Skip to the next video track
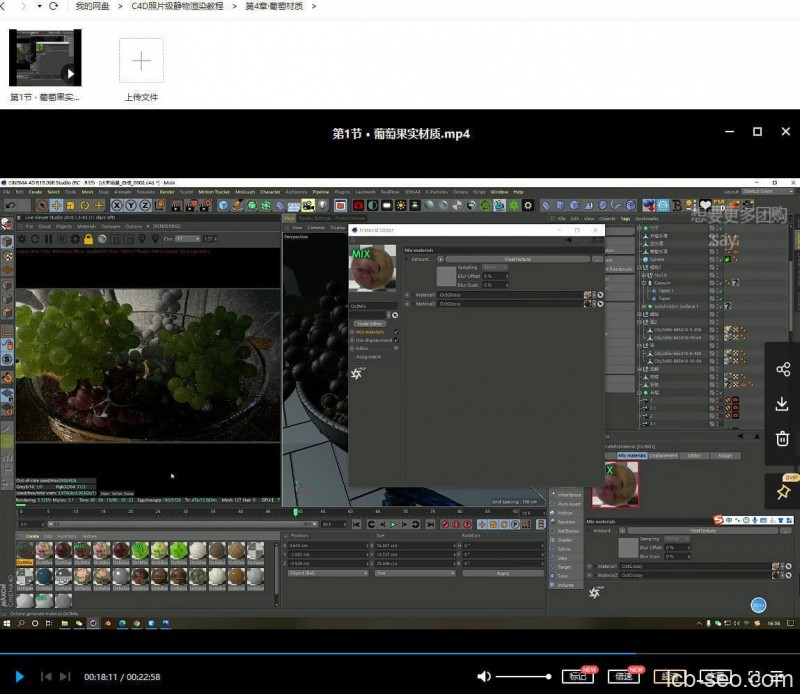Screen dimensions: 800x694 [66, 677]
